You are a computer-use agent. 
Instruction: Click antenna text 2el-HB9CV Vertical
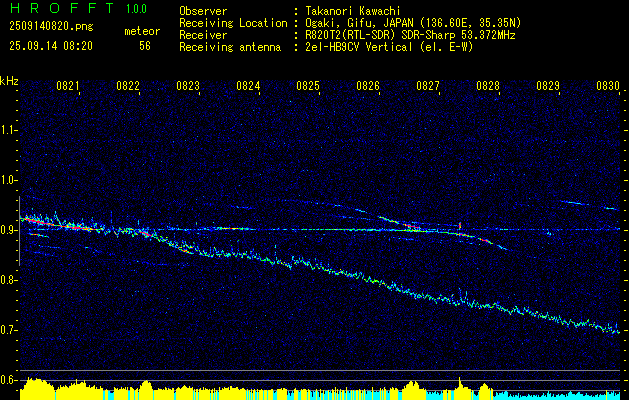[358, 47]
